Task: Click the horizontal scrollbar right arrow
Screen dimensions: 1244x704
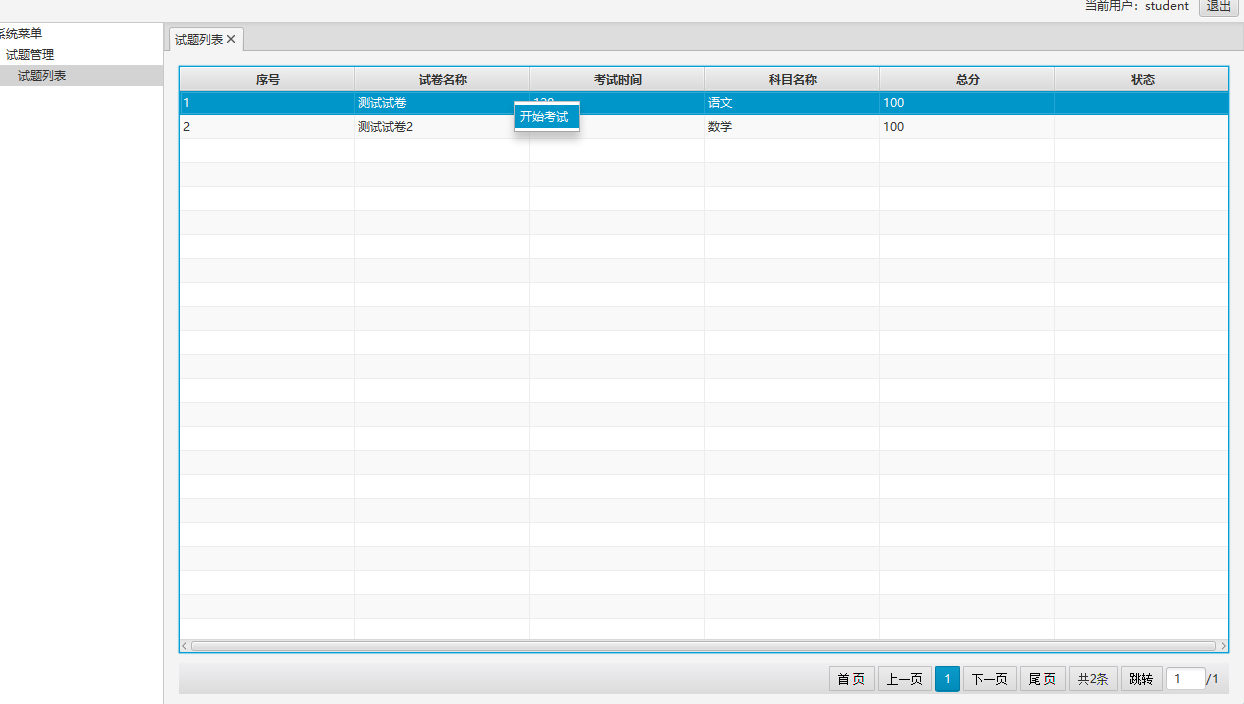Action: click(x=1223, y=646)
